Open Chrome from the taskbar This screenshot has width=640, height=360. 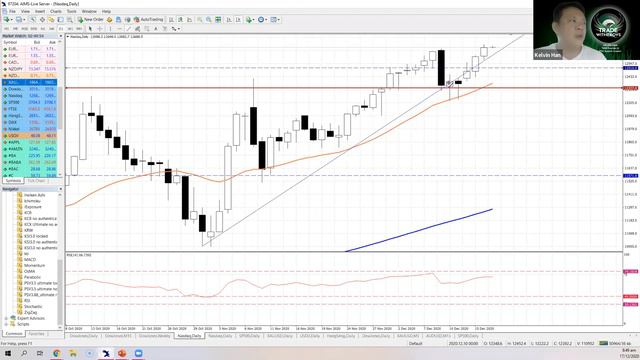[57, 353]
